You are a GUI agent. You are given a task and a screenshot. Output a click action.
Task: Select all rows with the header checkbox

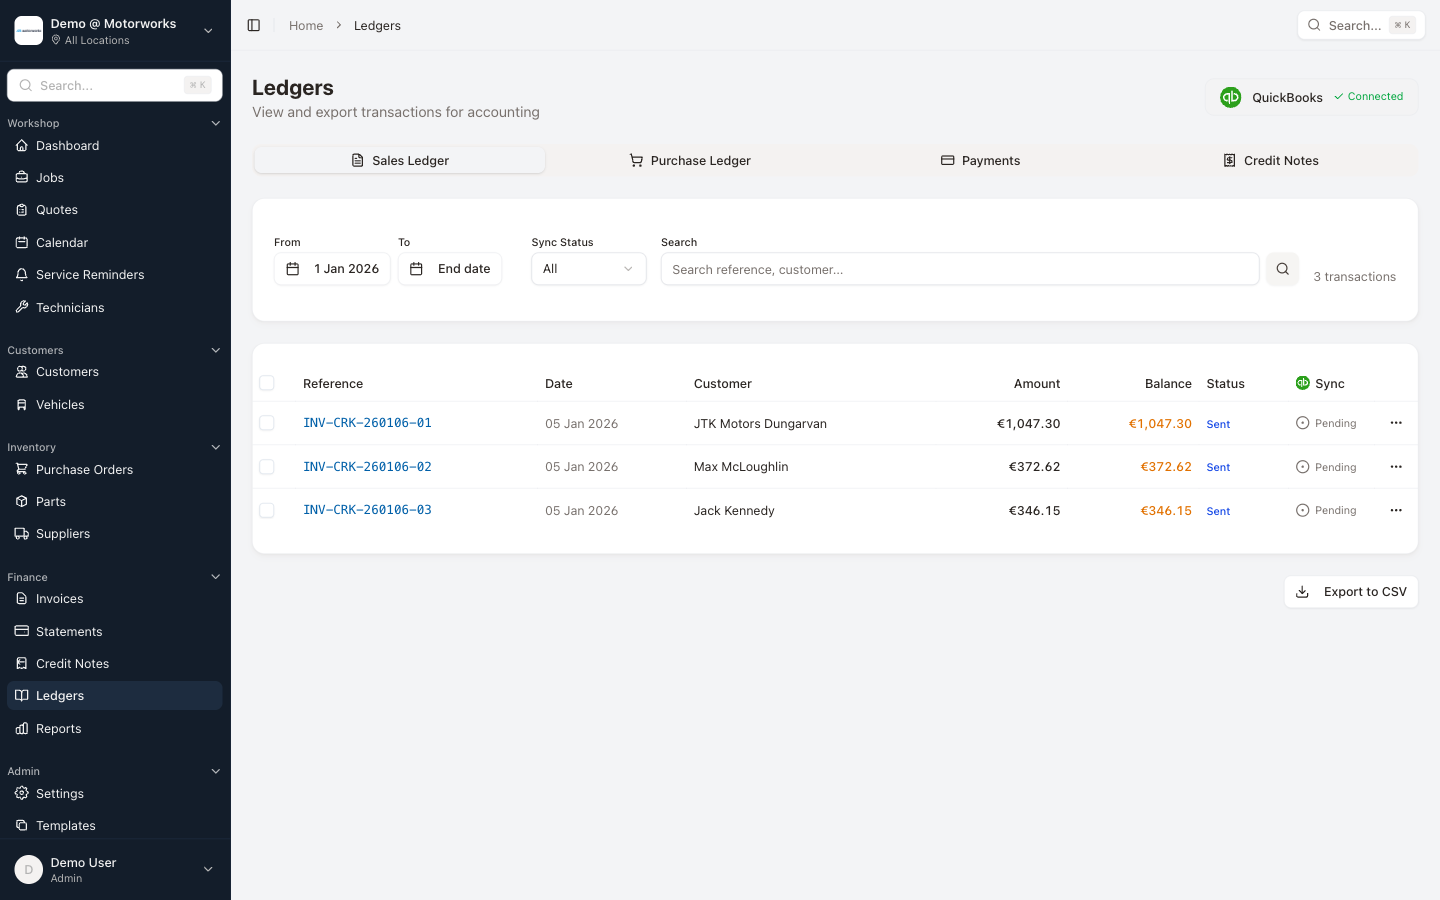click(x=267, y=383)
